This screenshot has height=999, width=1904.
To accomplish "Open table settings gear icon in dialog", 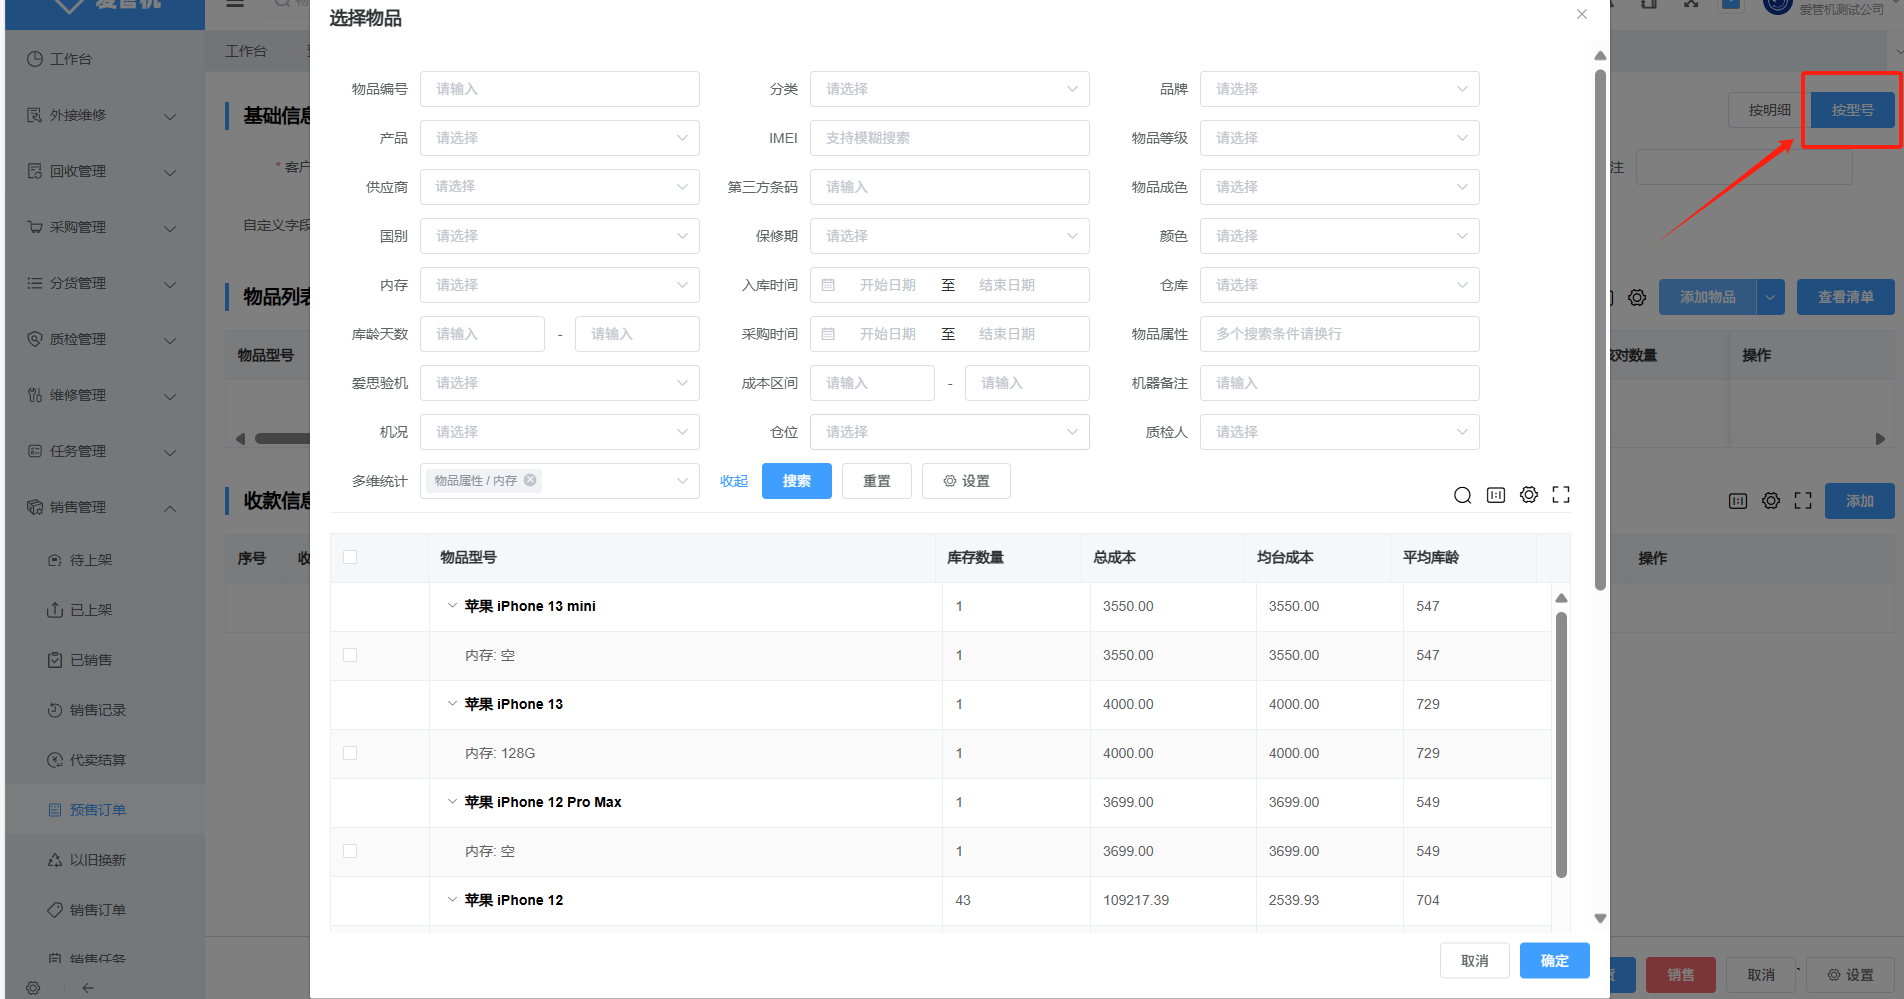I will tap(1528, 495).
